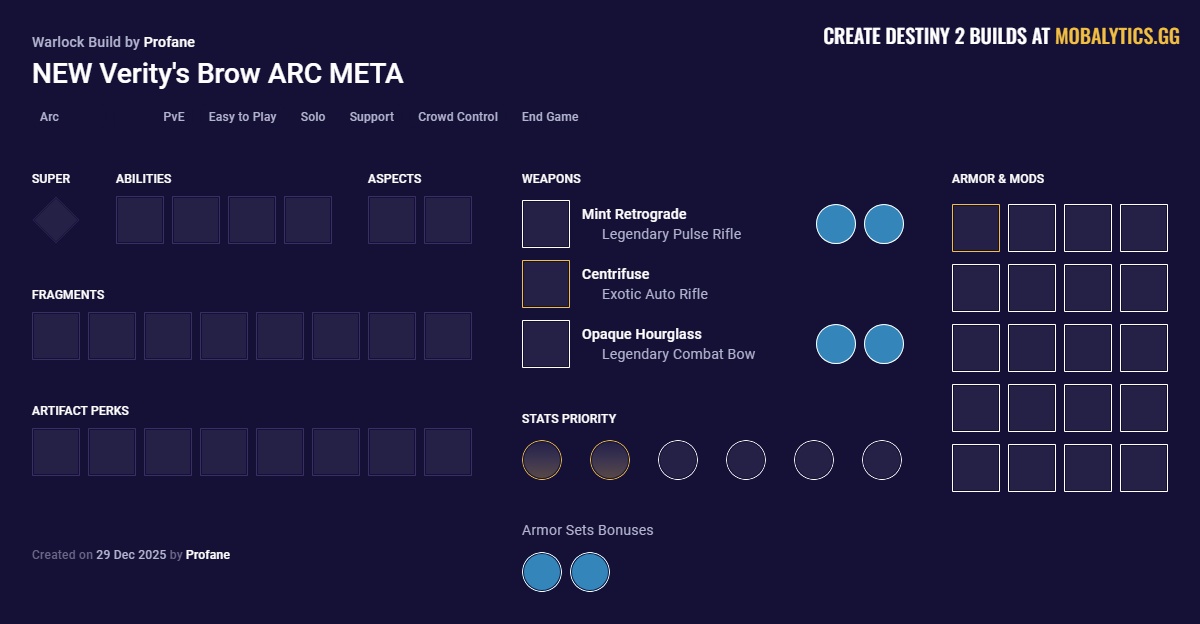
Task: Select the first Stats Priority circle
Action: 542,460
